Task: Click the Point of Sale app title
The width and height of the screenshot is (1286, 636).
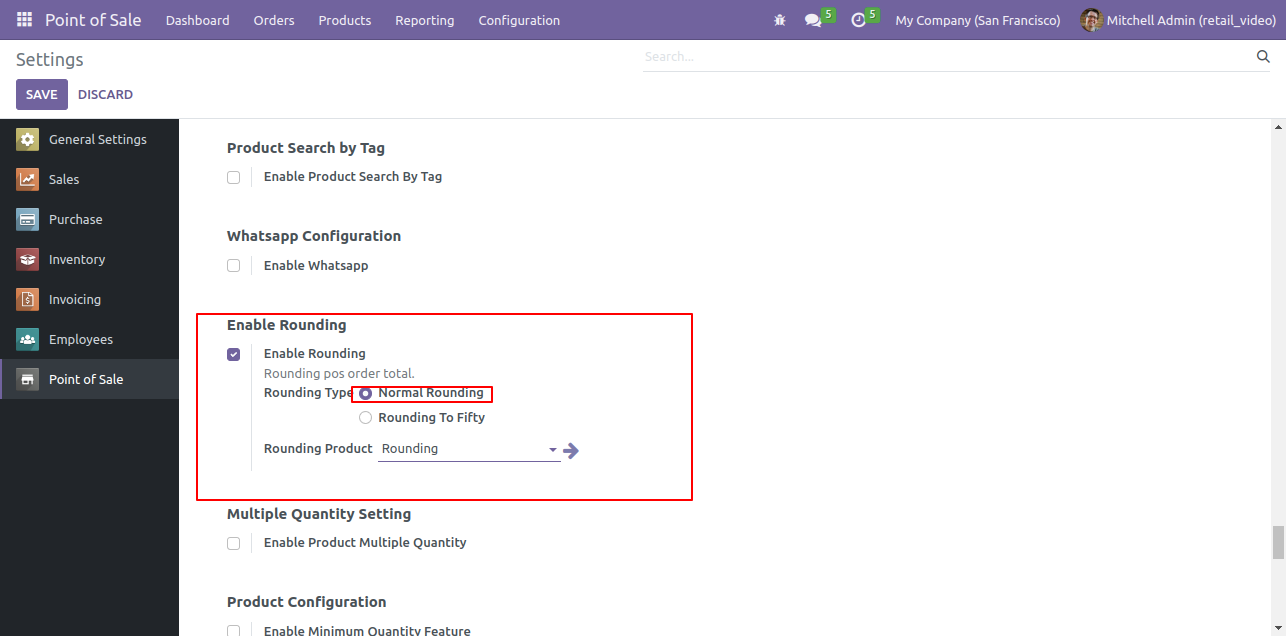Action: tap(93, 20)
